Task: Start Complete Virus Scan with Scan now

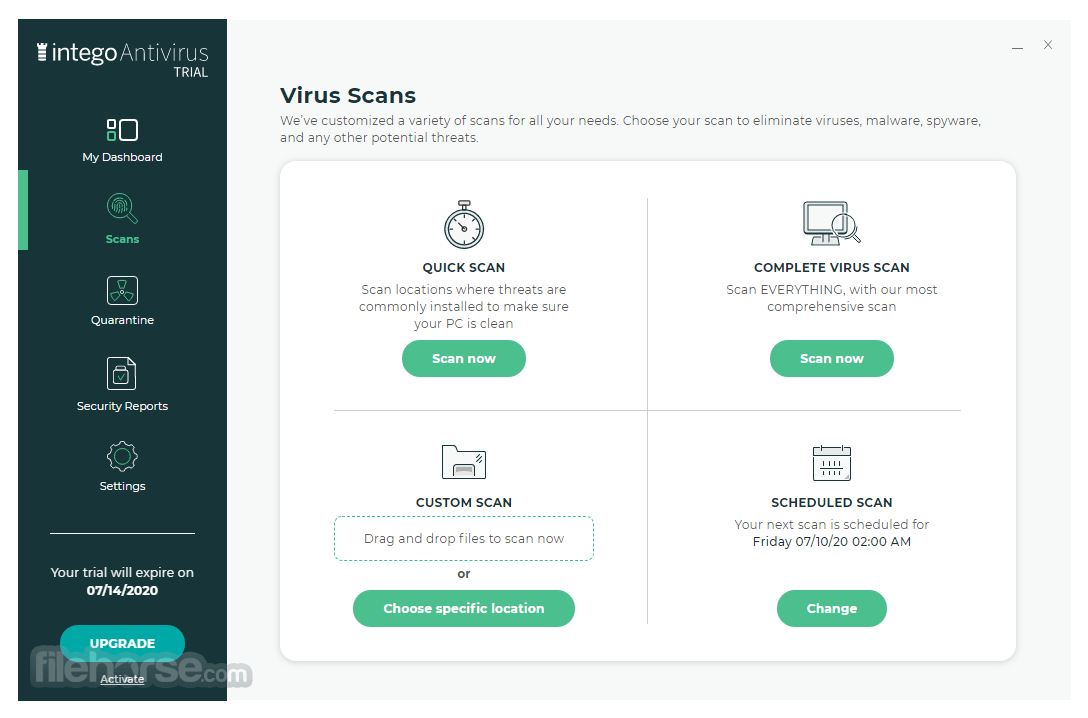Action: pos(831,359)
